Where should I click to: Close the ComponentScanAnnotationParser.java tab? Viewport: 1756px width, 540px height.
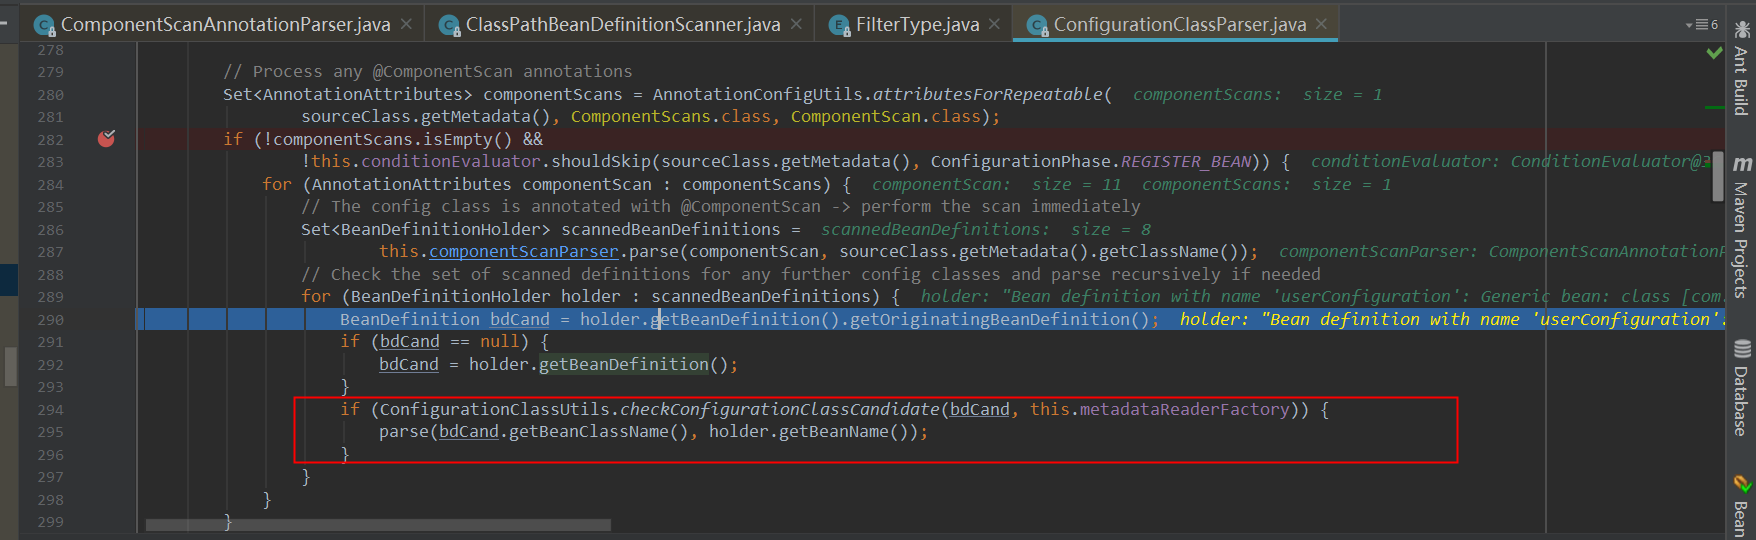(x=406, y=24)
